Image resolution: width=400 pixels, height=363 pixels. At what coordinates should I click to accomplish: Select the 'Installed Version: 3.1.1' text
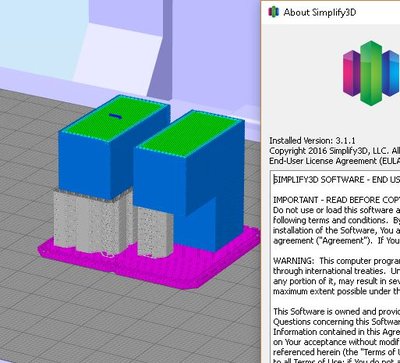[312, 140]
